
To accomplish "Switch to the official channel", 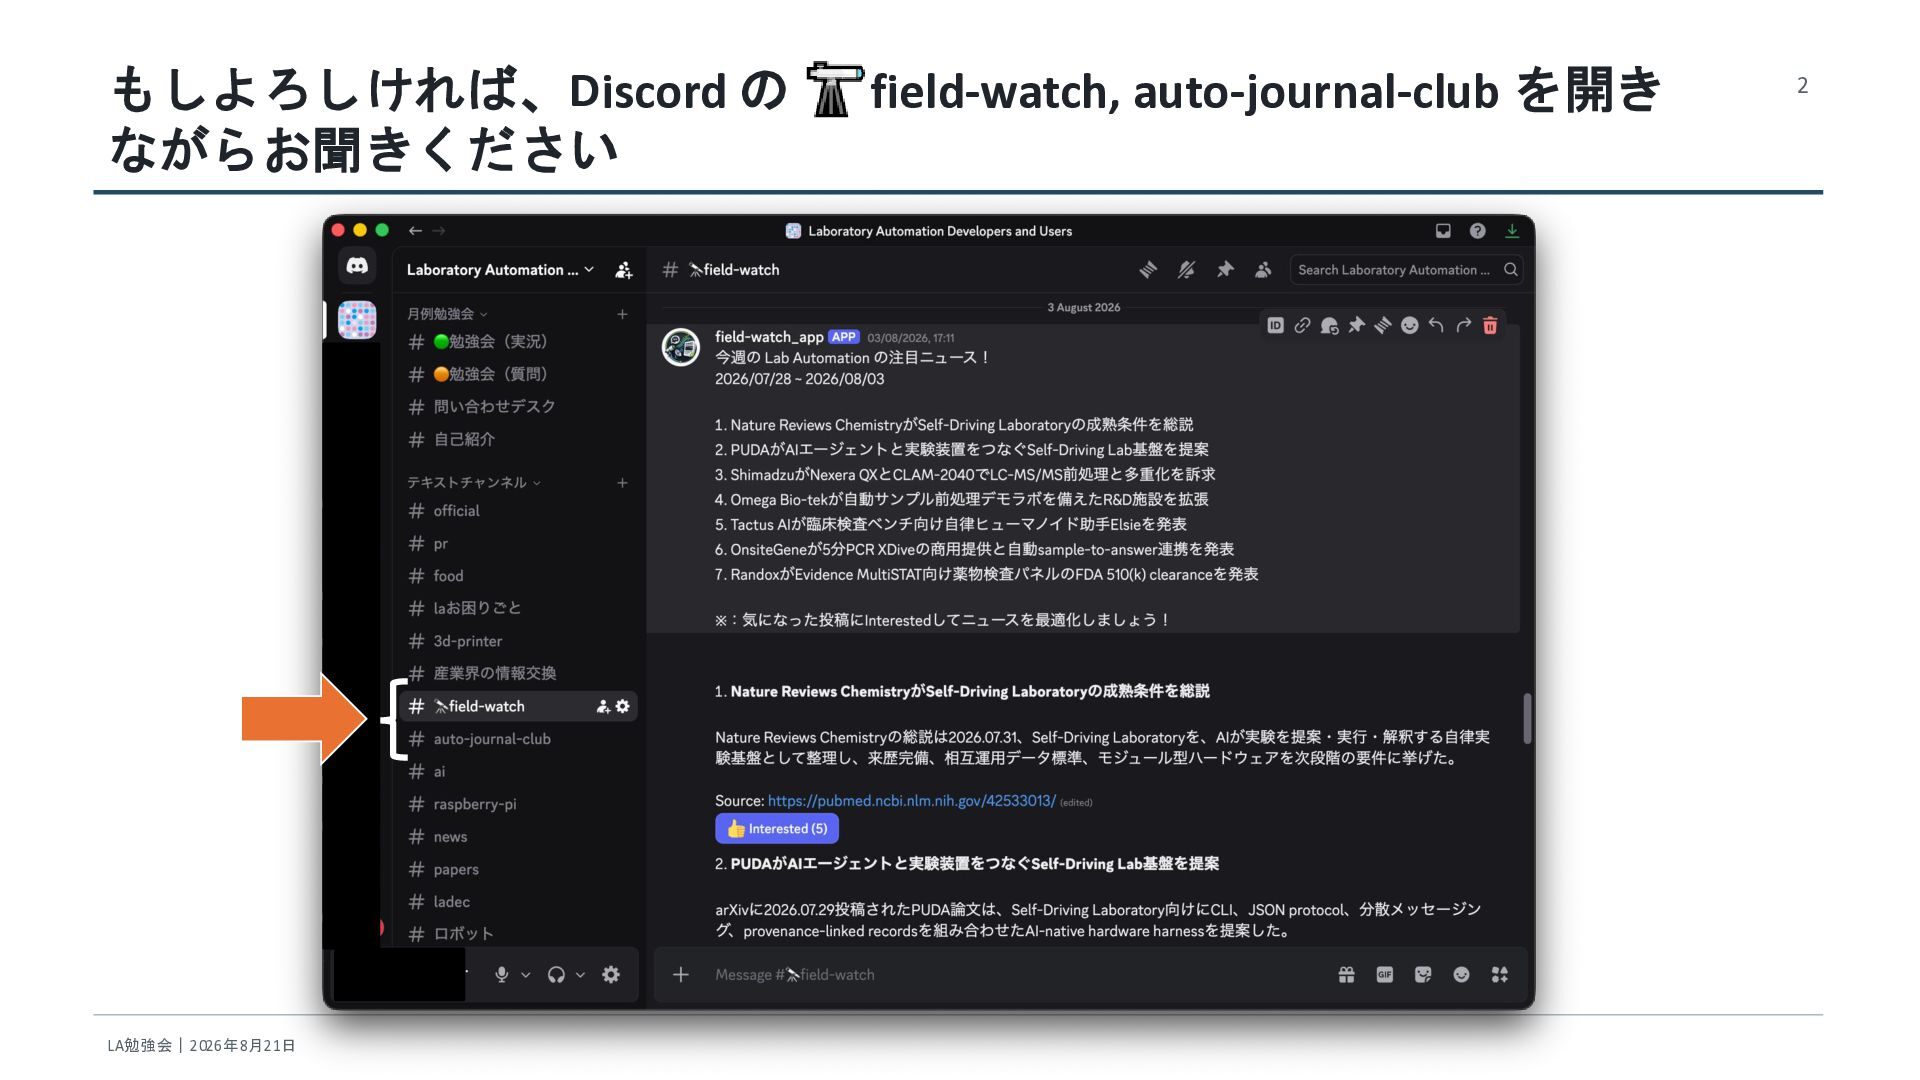I will click(x=517, y=511).
